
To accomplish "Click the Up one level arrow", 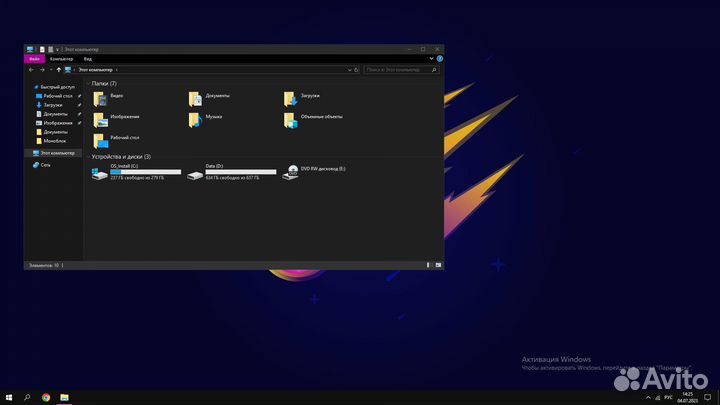I will 58,70.
